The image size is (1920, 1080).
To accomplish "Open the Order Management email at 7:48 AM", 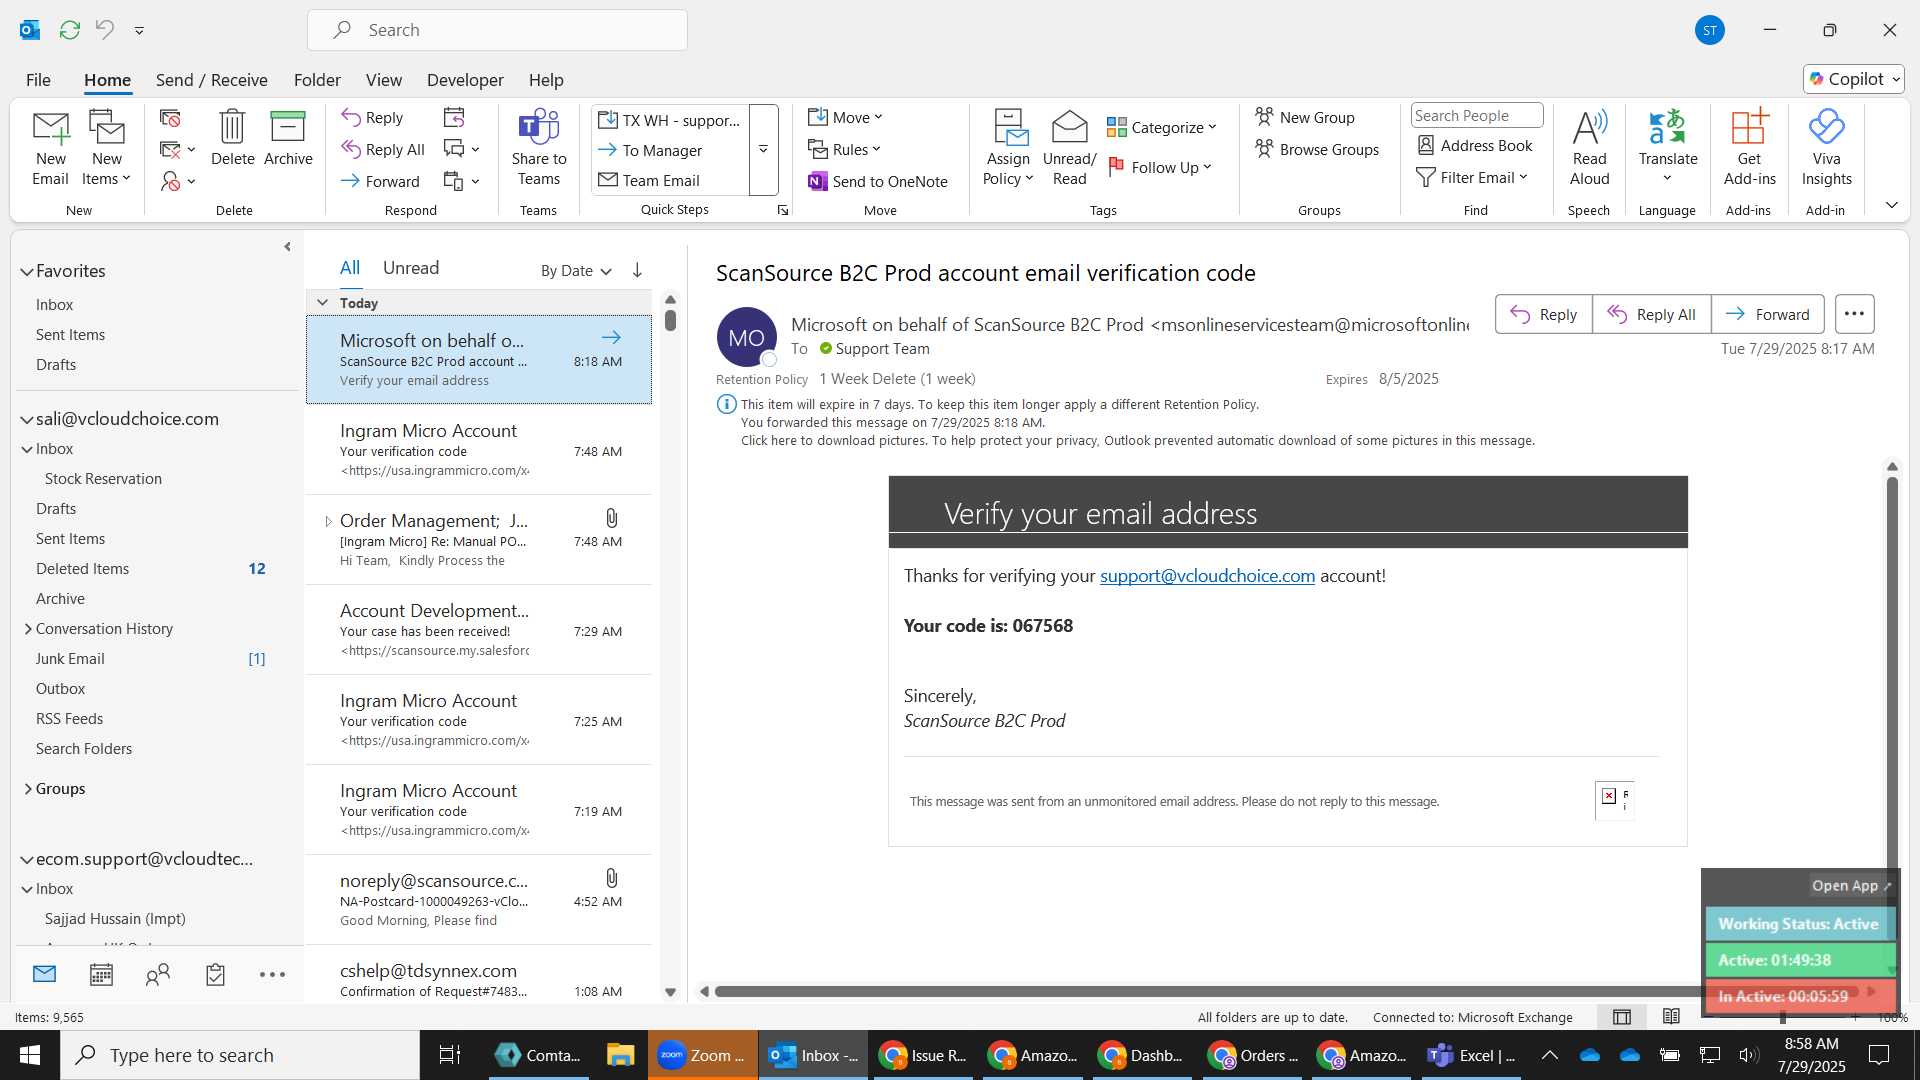I will [x=478, y=540].
